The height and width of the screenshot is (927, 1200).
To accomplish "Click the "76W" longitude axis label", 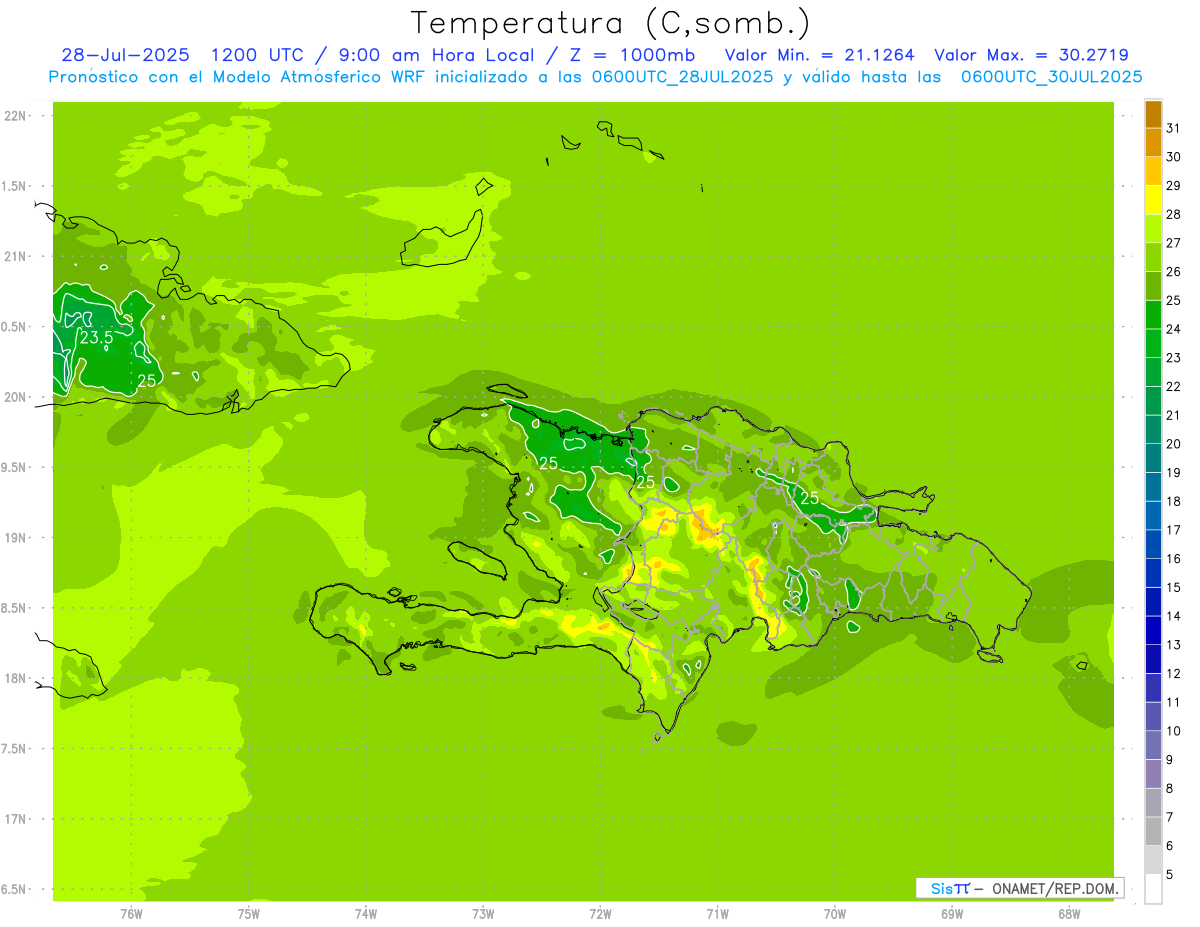I will 131,914.
